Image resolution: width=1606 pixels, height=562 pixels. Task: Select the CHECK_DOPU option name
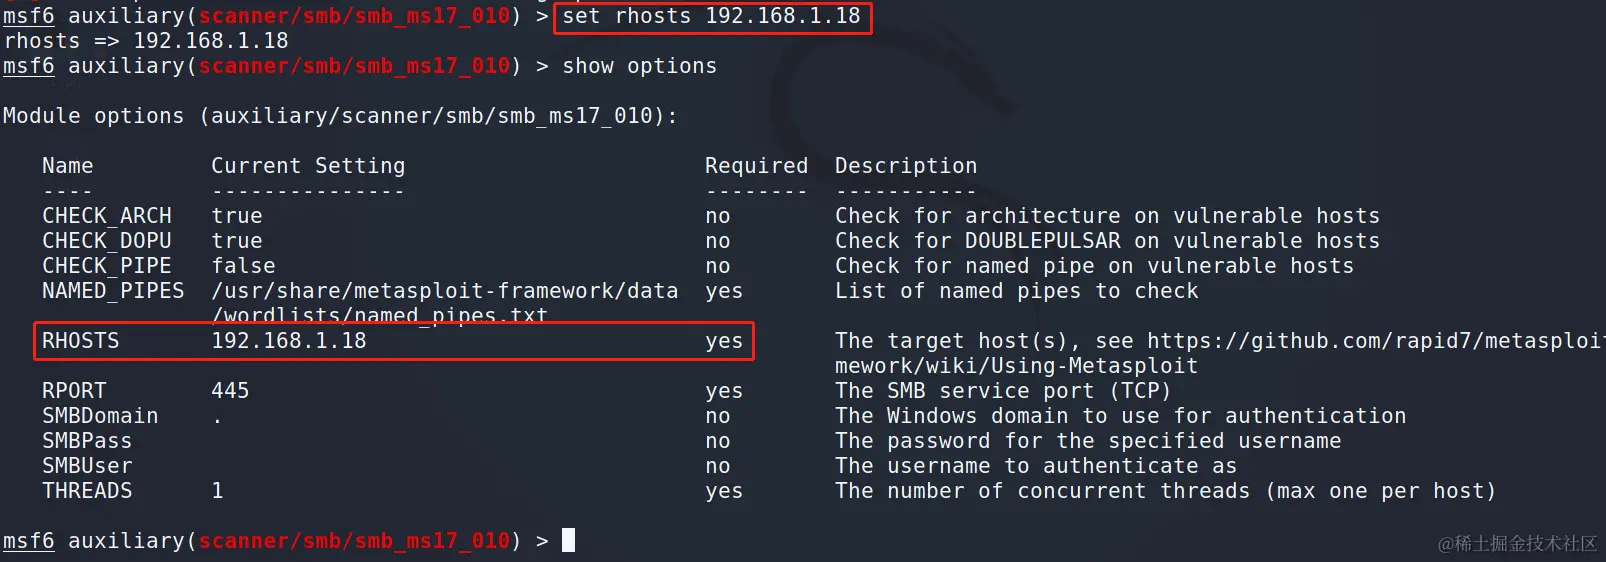(107, 241)
